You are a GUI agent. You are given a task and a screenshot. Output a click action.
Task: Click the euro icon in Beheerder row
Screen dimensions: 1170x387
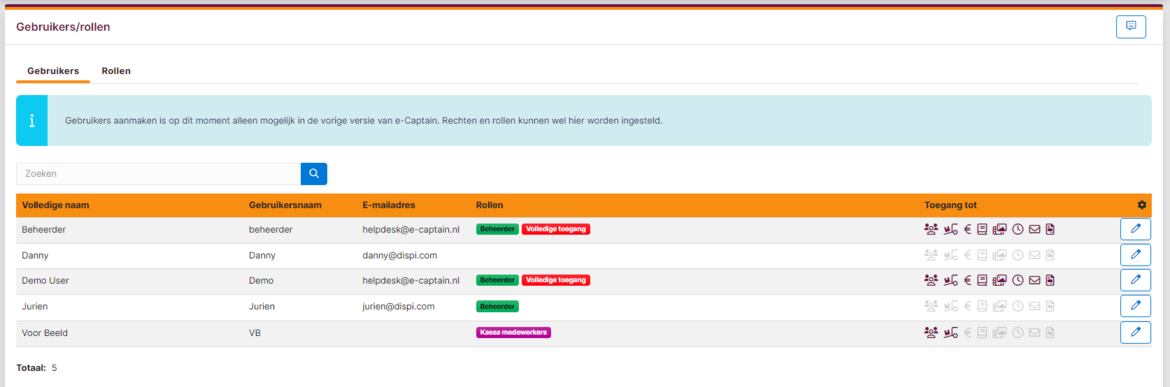968,230
